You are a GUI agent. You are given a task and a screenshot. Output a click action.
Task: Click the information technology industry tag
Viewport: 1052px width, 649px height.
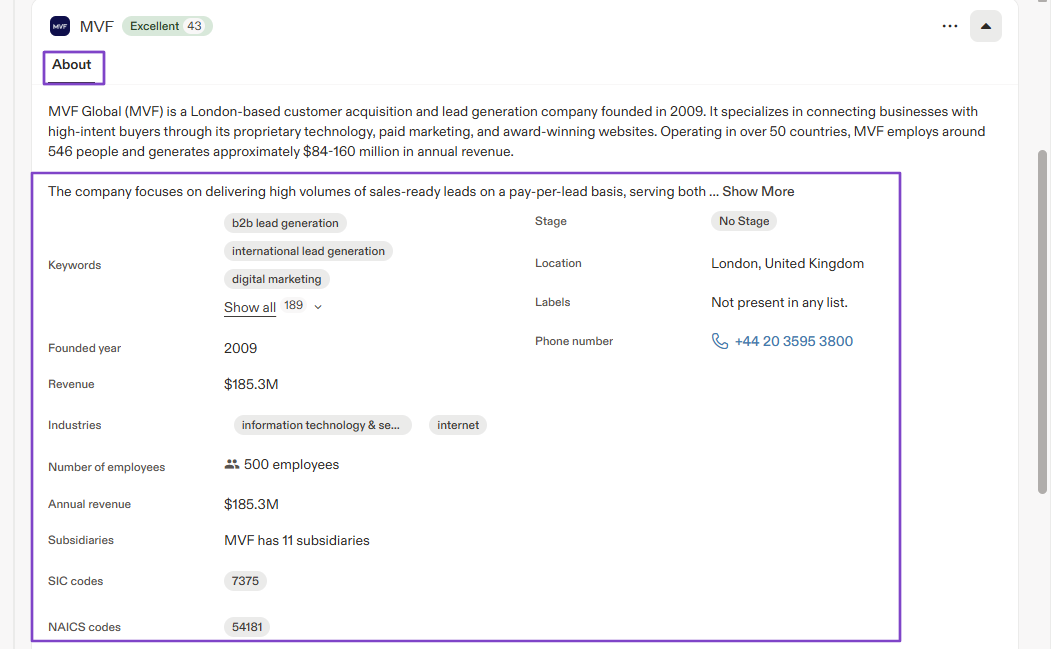pos(321,425)
